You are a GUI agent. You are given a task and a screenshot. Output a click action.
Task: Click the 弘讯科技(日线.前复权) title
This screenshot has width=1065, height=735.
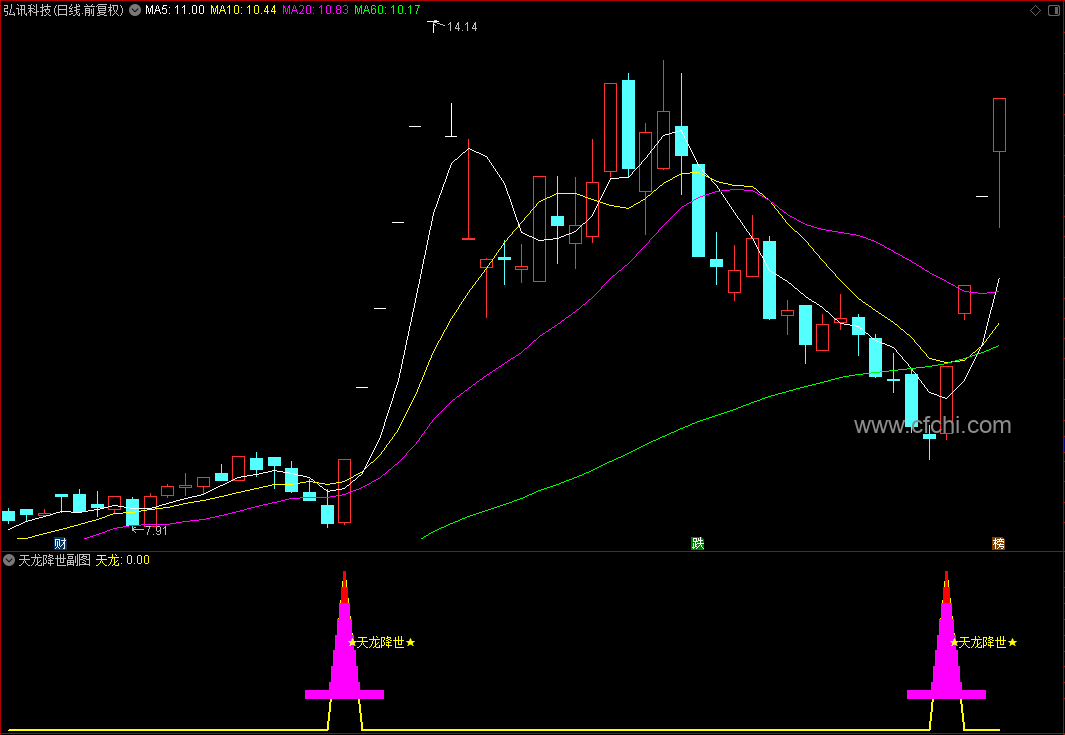pyautogui.click(x=64, y=10)
